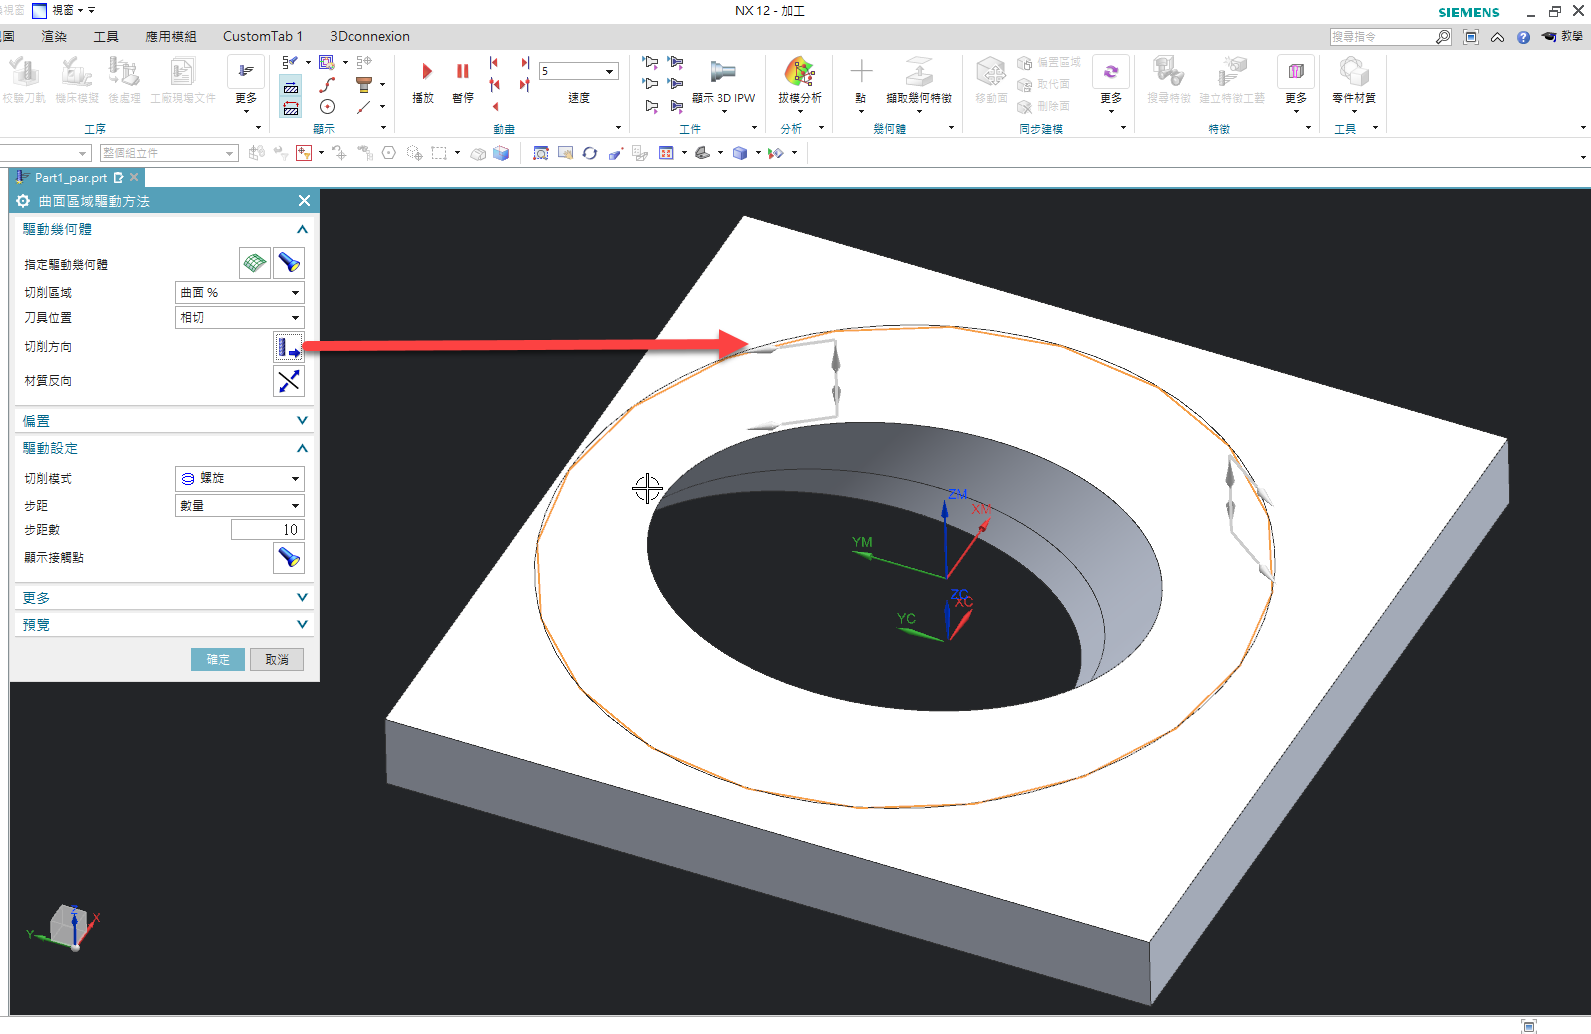Click the 顯示接觸點 flashlight icon
This screenshot has height=1034, width=1591.
[x=289, y=558]
